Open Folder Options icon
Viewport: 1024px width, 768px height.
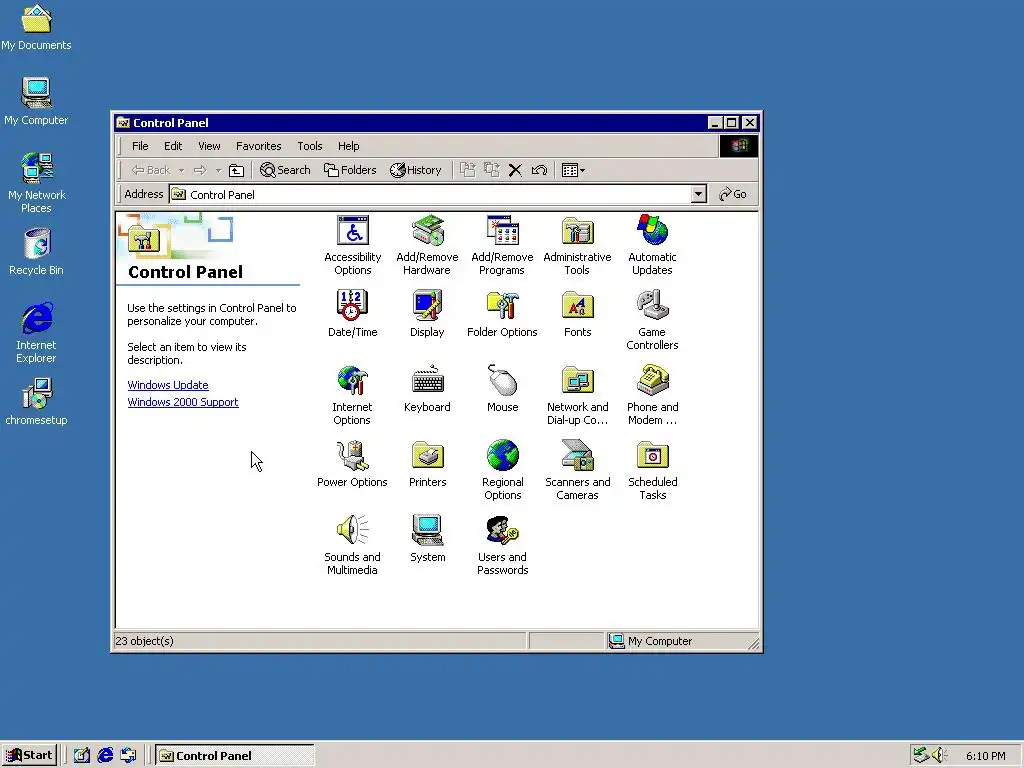[x=502, y=305]
